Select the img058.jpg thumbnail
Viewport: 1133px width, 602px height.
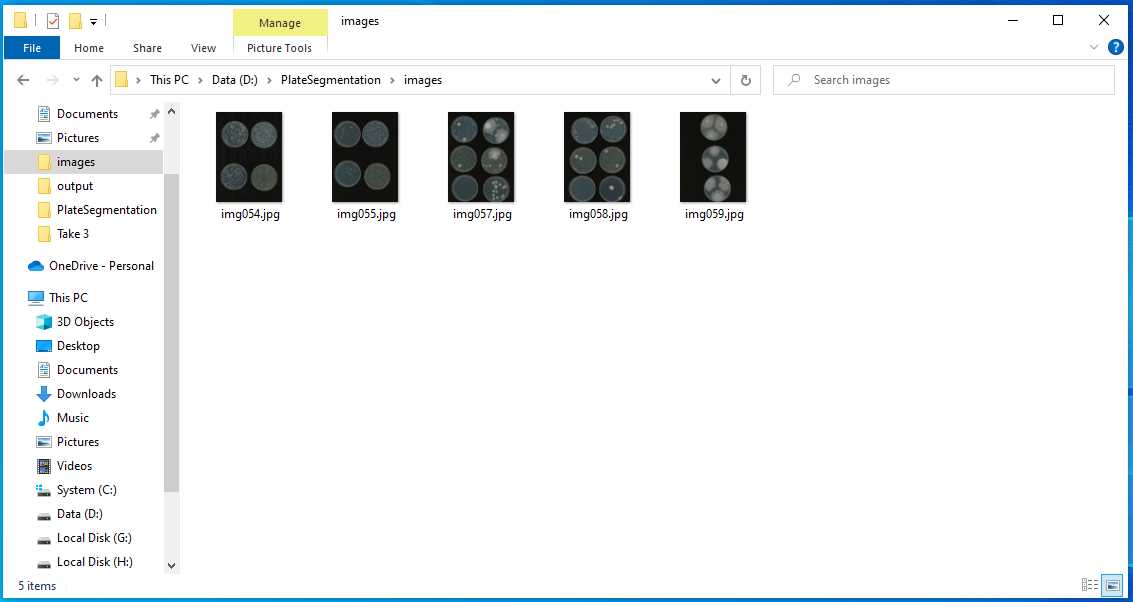point(597,157)
